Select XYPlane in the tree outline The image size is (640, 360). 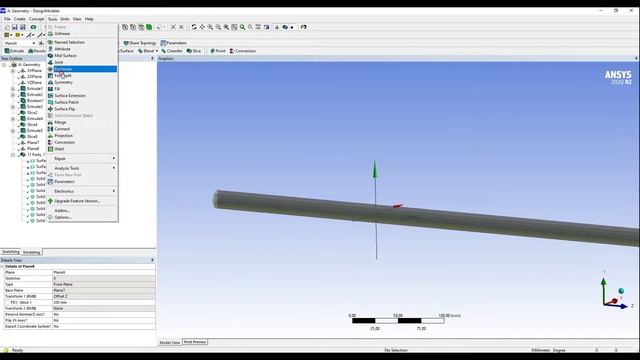34,71
